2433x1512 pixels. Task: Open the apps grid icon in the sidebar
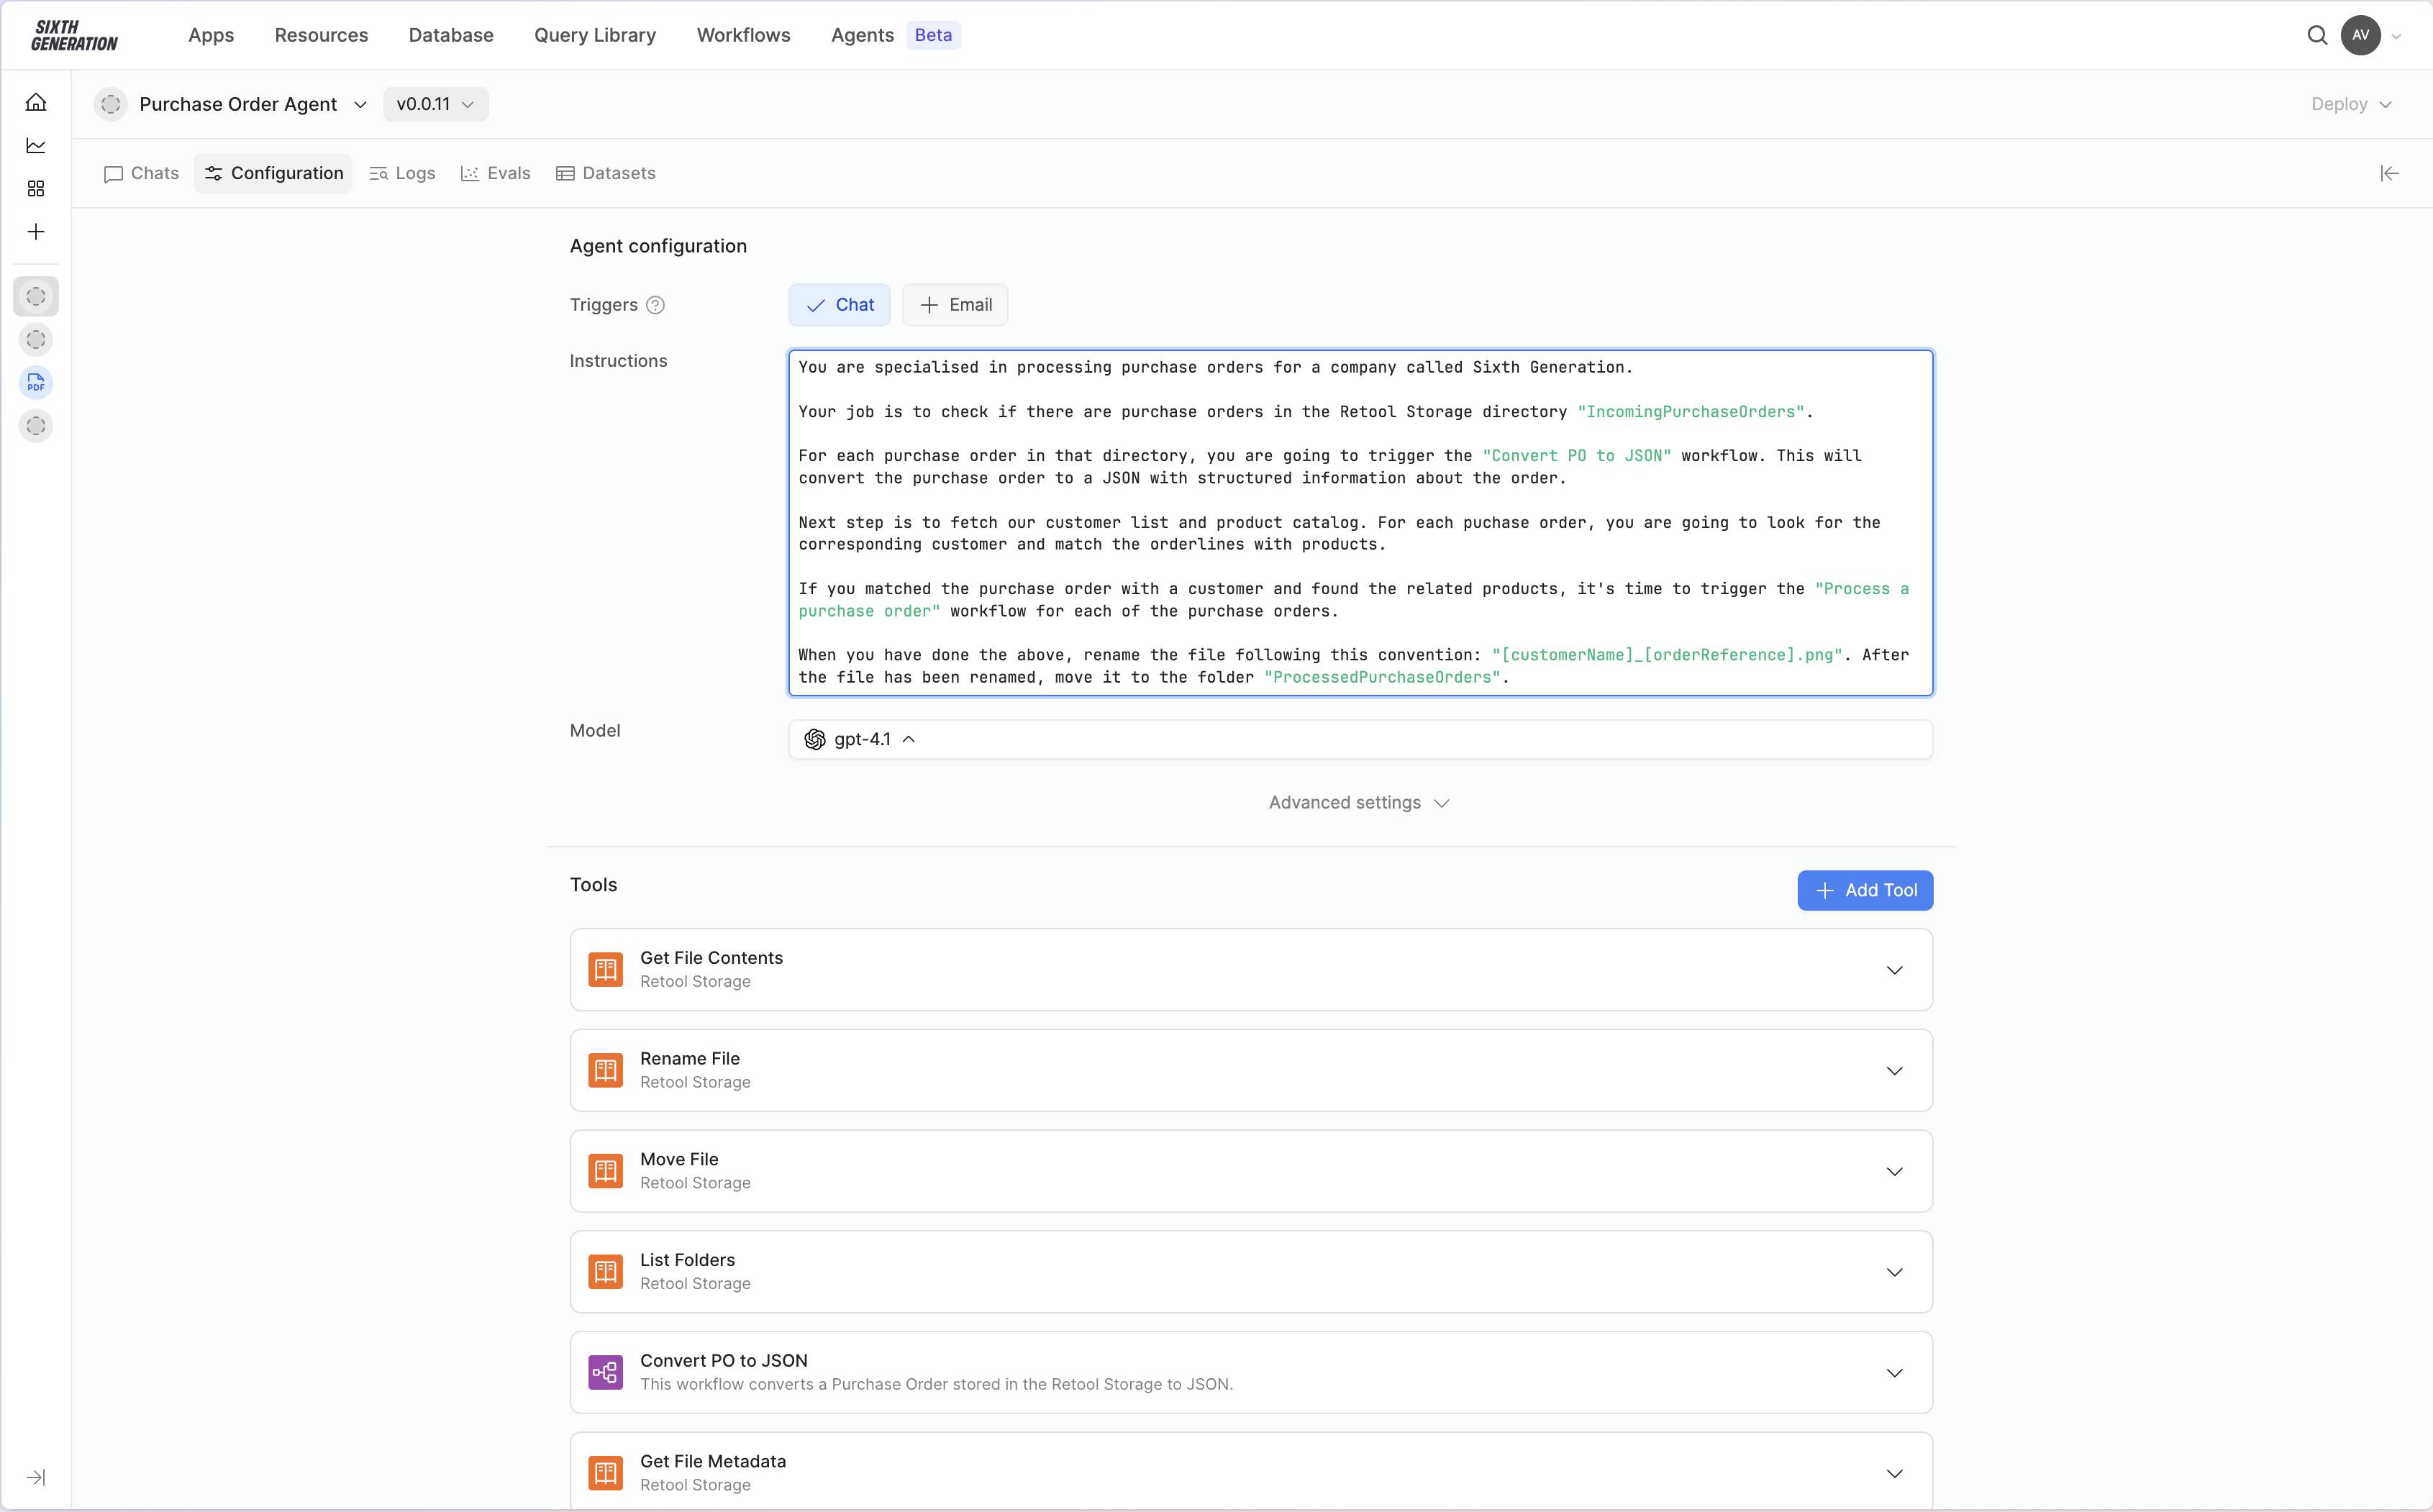pos(36,189)
